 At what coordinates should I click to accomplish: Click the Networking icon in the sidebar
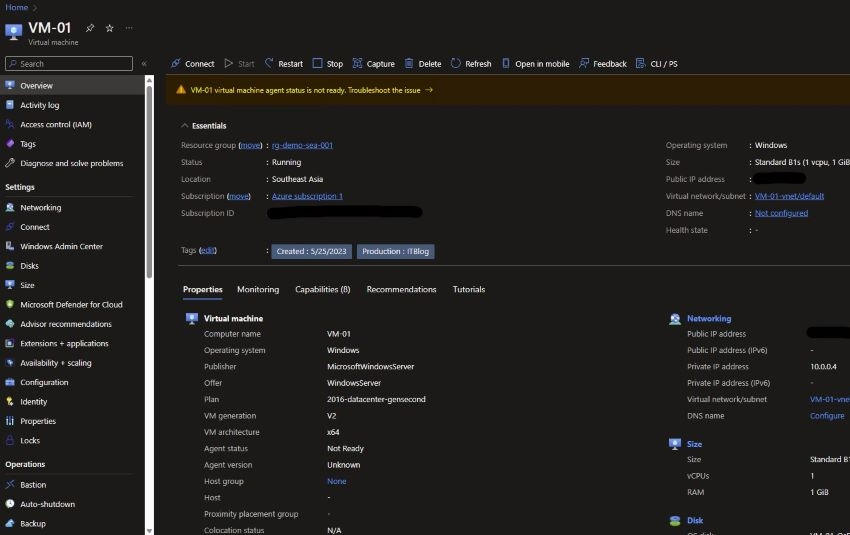(x=10, y=207)
